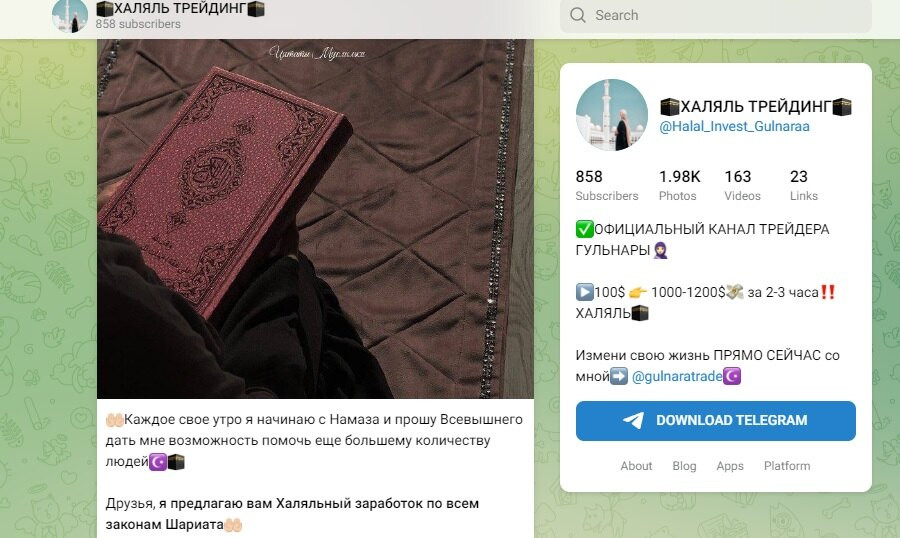The image size is (900, 538).
Task: Open the Quran photo in the post
Action: click(x=315, y=219)
